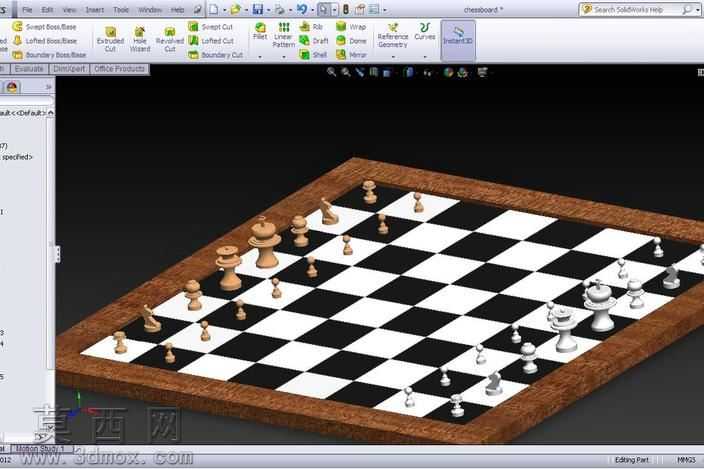Open the Hole Wizard
Image resolution: width=704 pixels, height=469 pixels.
coord(140,39)
